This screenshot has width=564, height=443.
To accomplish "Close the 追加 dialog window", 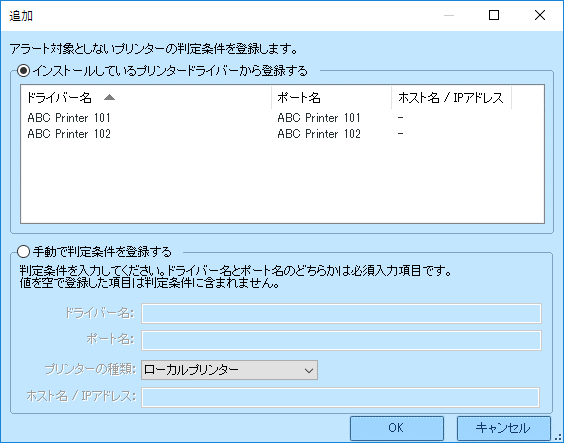I will [x=540, y=15].
